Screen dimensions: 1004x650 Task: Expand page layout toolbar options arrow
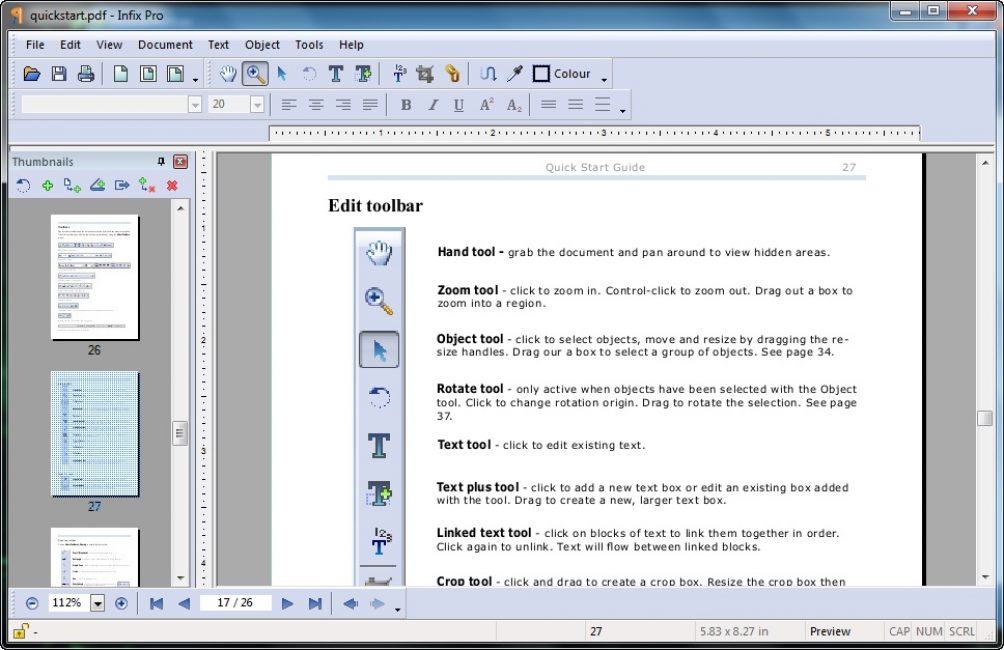(x=195, y=80)
